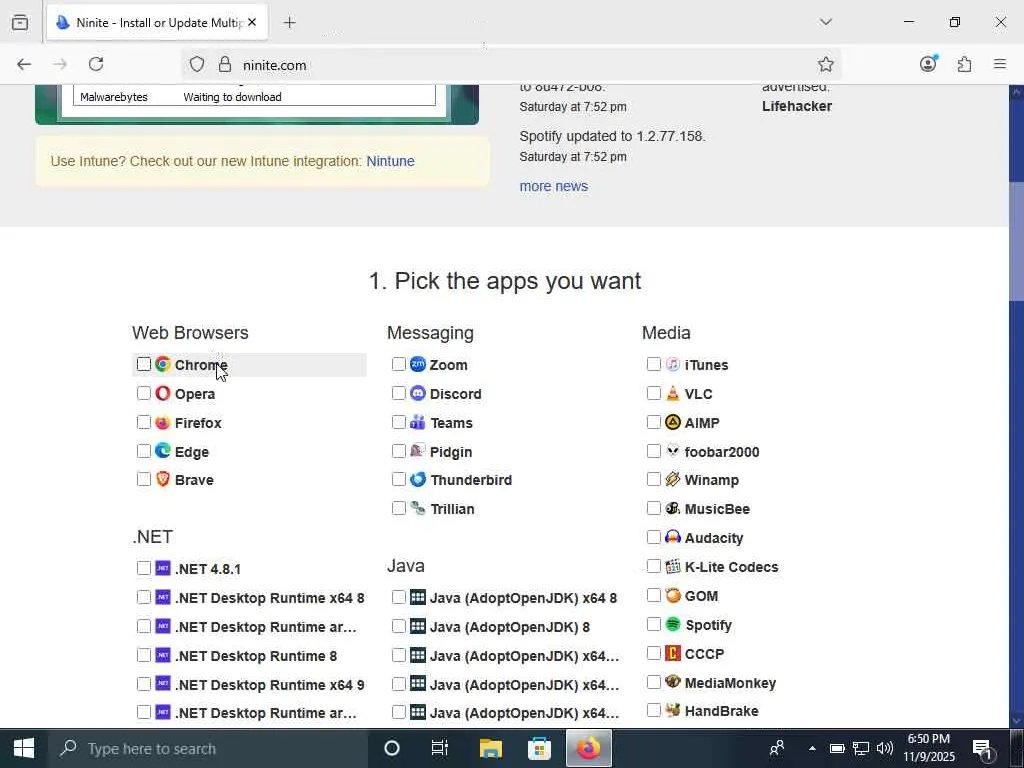This screenshot has height=768, width=1024.
Task: Open the Firefox View button
Action: pos(20,22)
